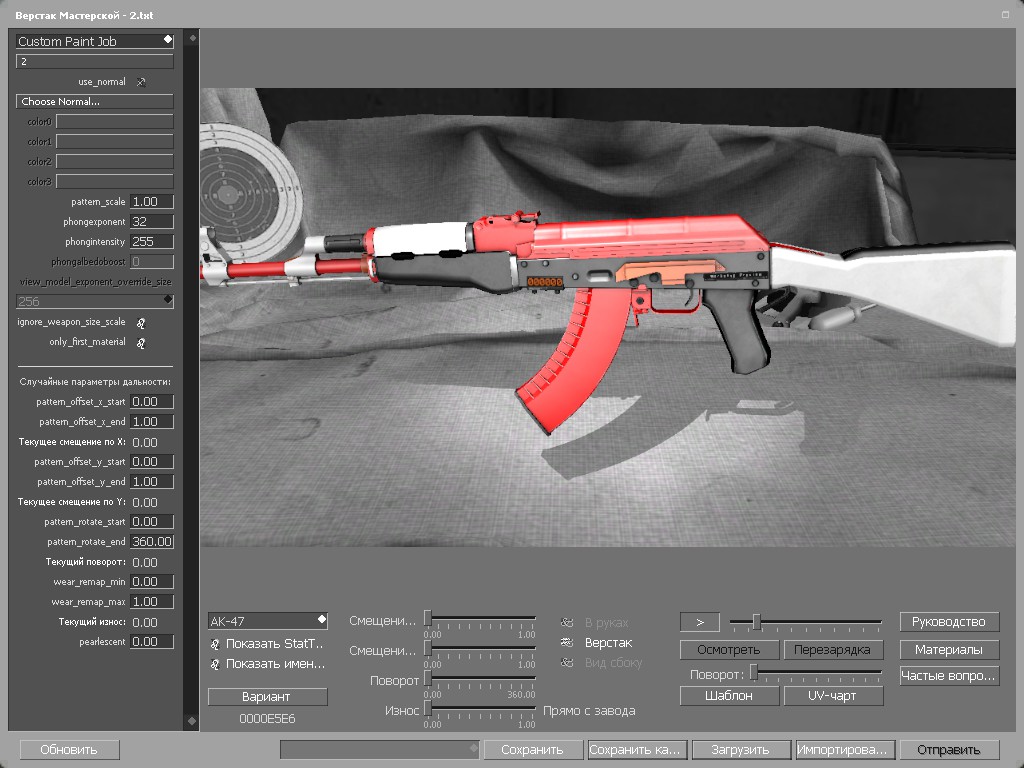1024x768 pixels.
Task: Pick the color2 swatch
Action: 115,161
